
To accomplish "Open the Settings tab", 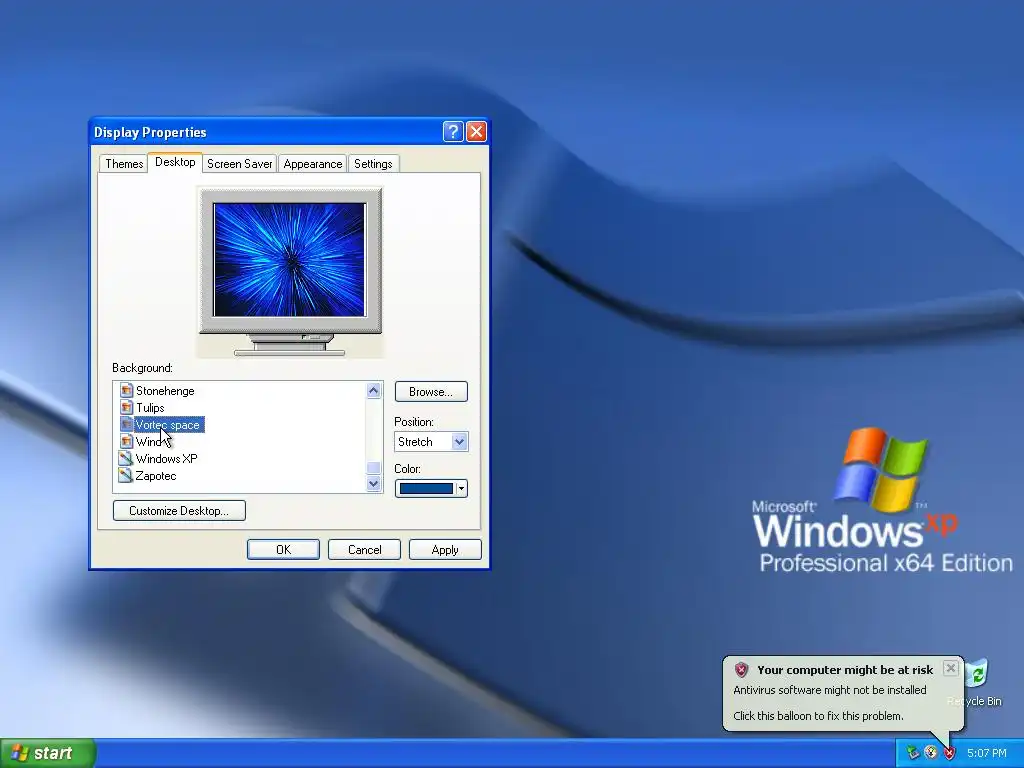I will pos(373,164).
